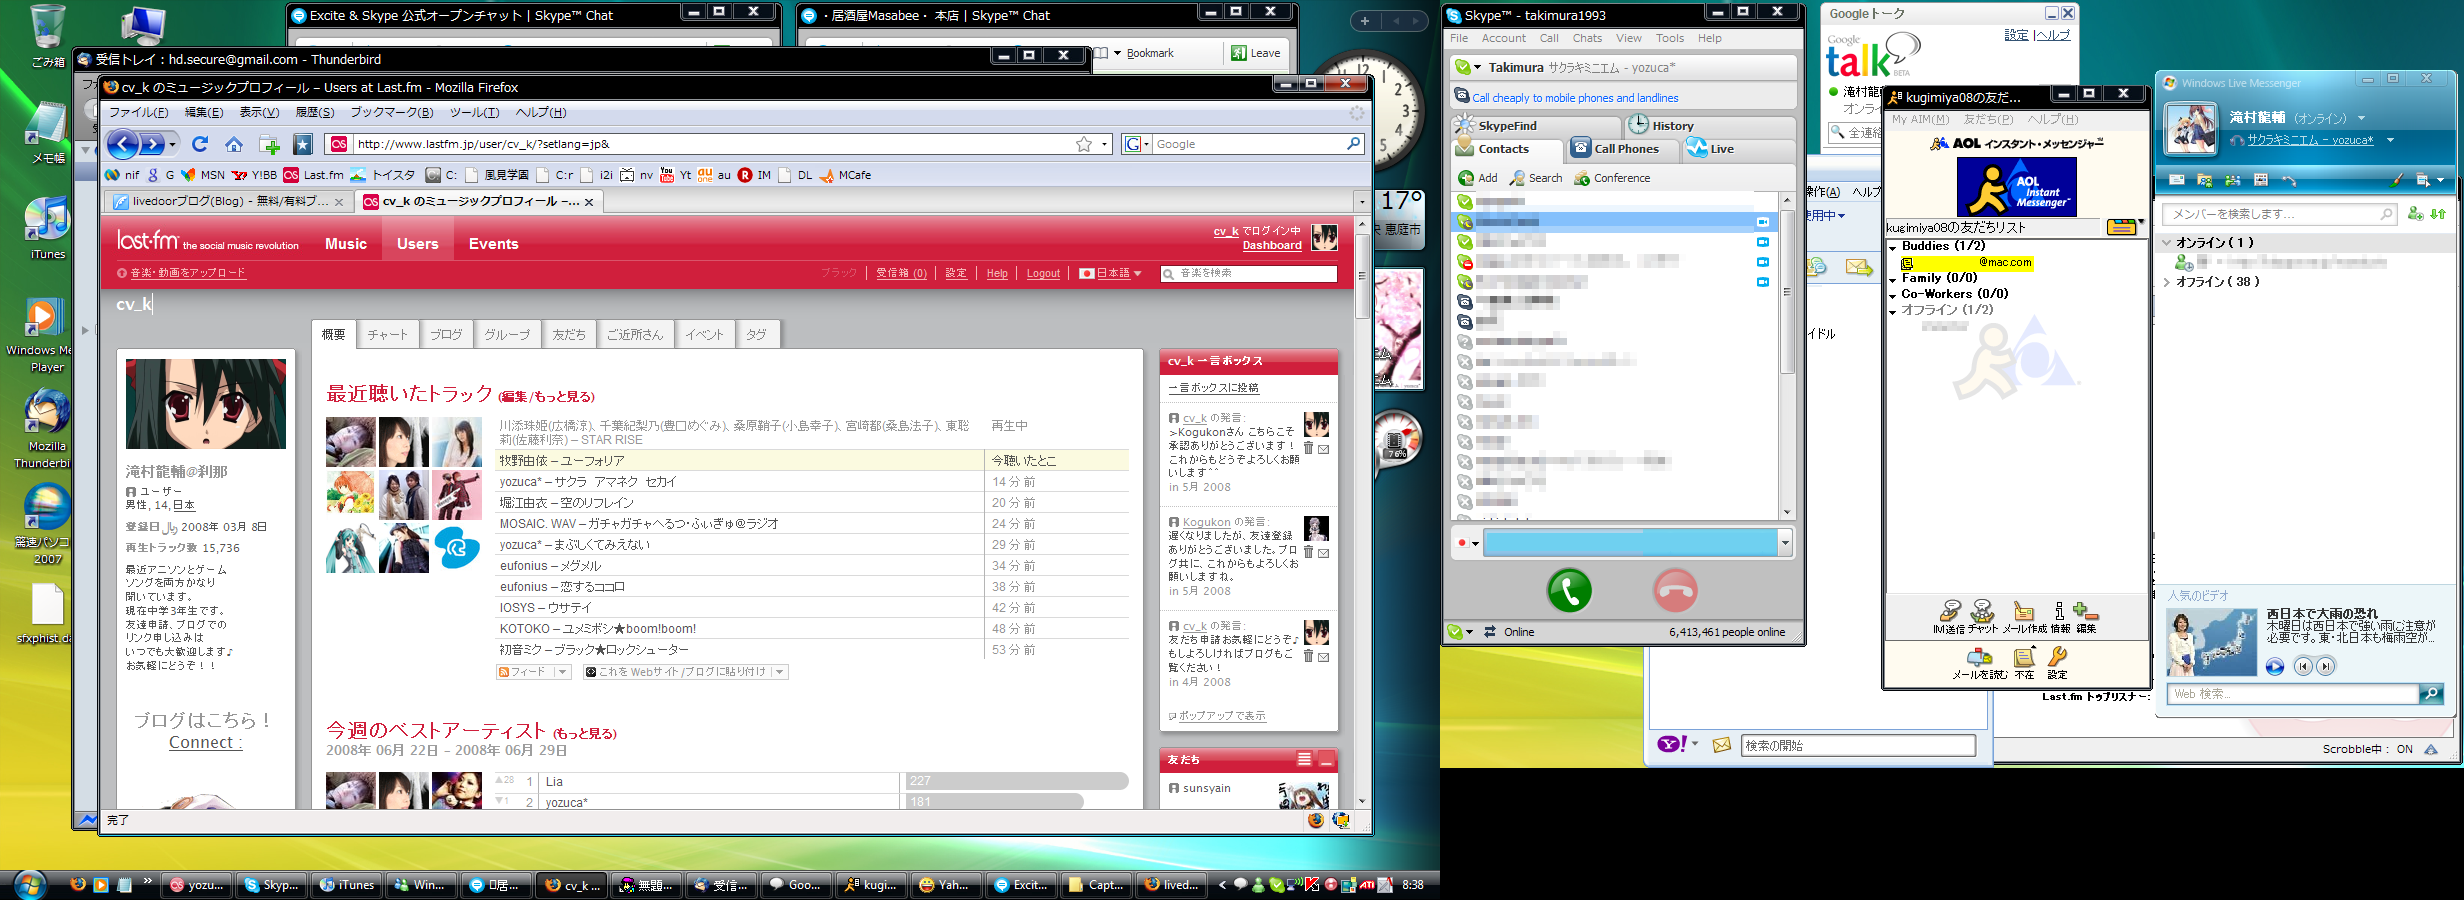2464x900 pixels.
Task: Collapse オンライン (1) in Windows Live Messenger
Action: [2166, 242]
